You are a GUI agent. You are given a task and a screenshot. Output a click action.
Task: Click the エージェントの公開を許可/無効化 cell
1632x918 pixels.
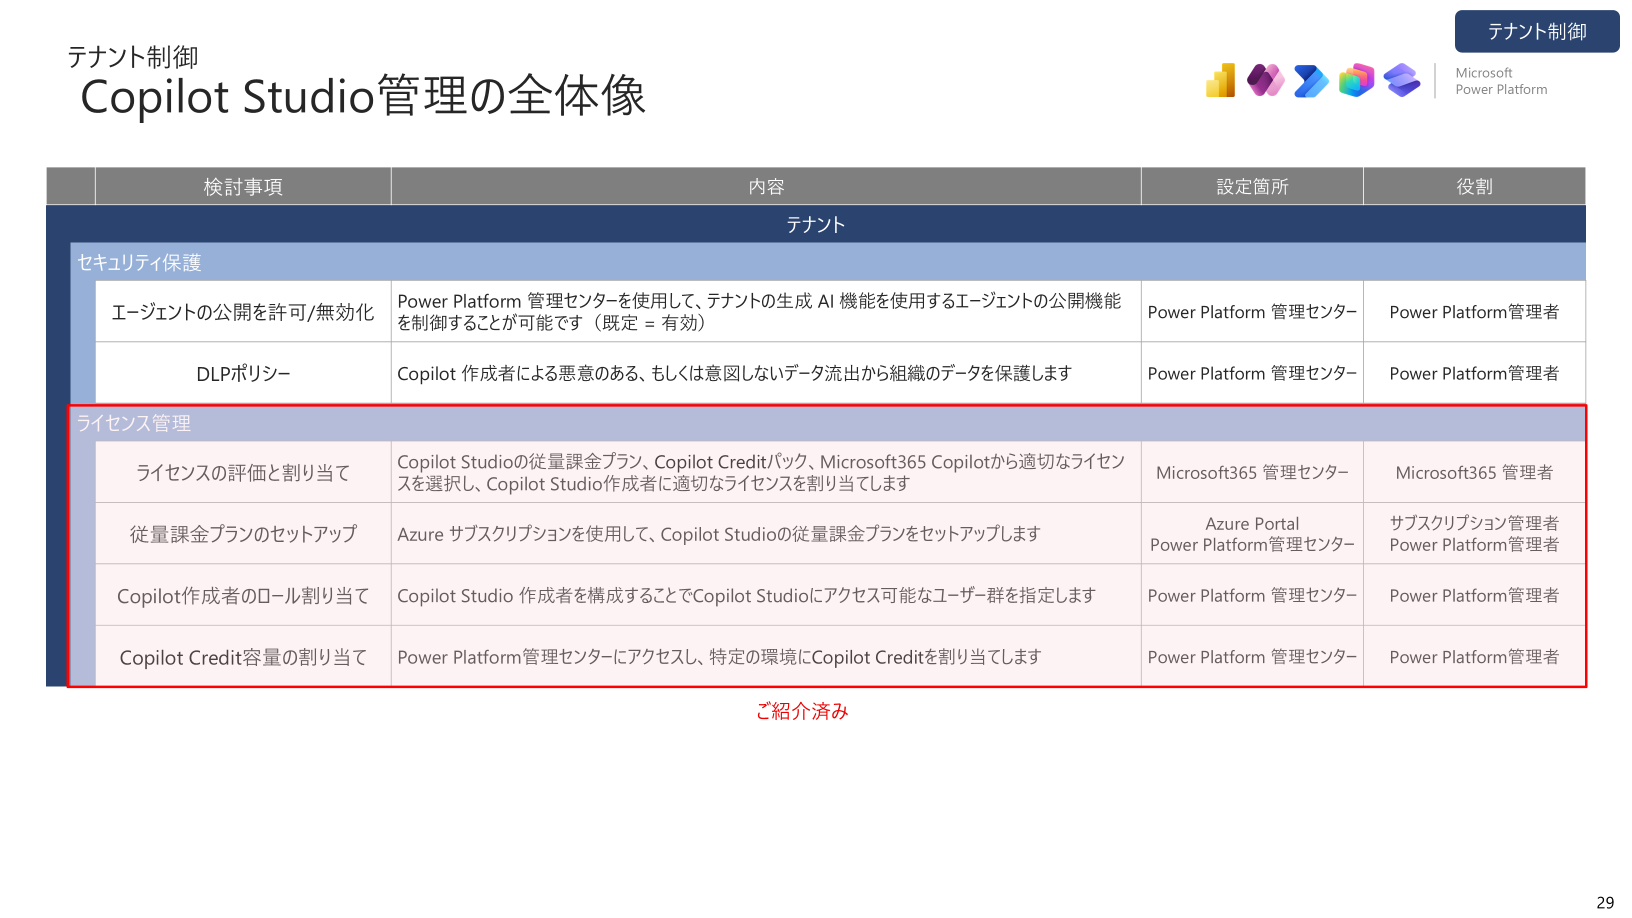(x=243, y=312)
